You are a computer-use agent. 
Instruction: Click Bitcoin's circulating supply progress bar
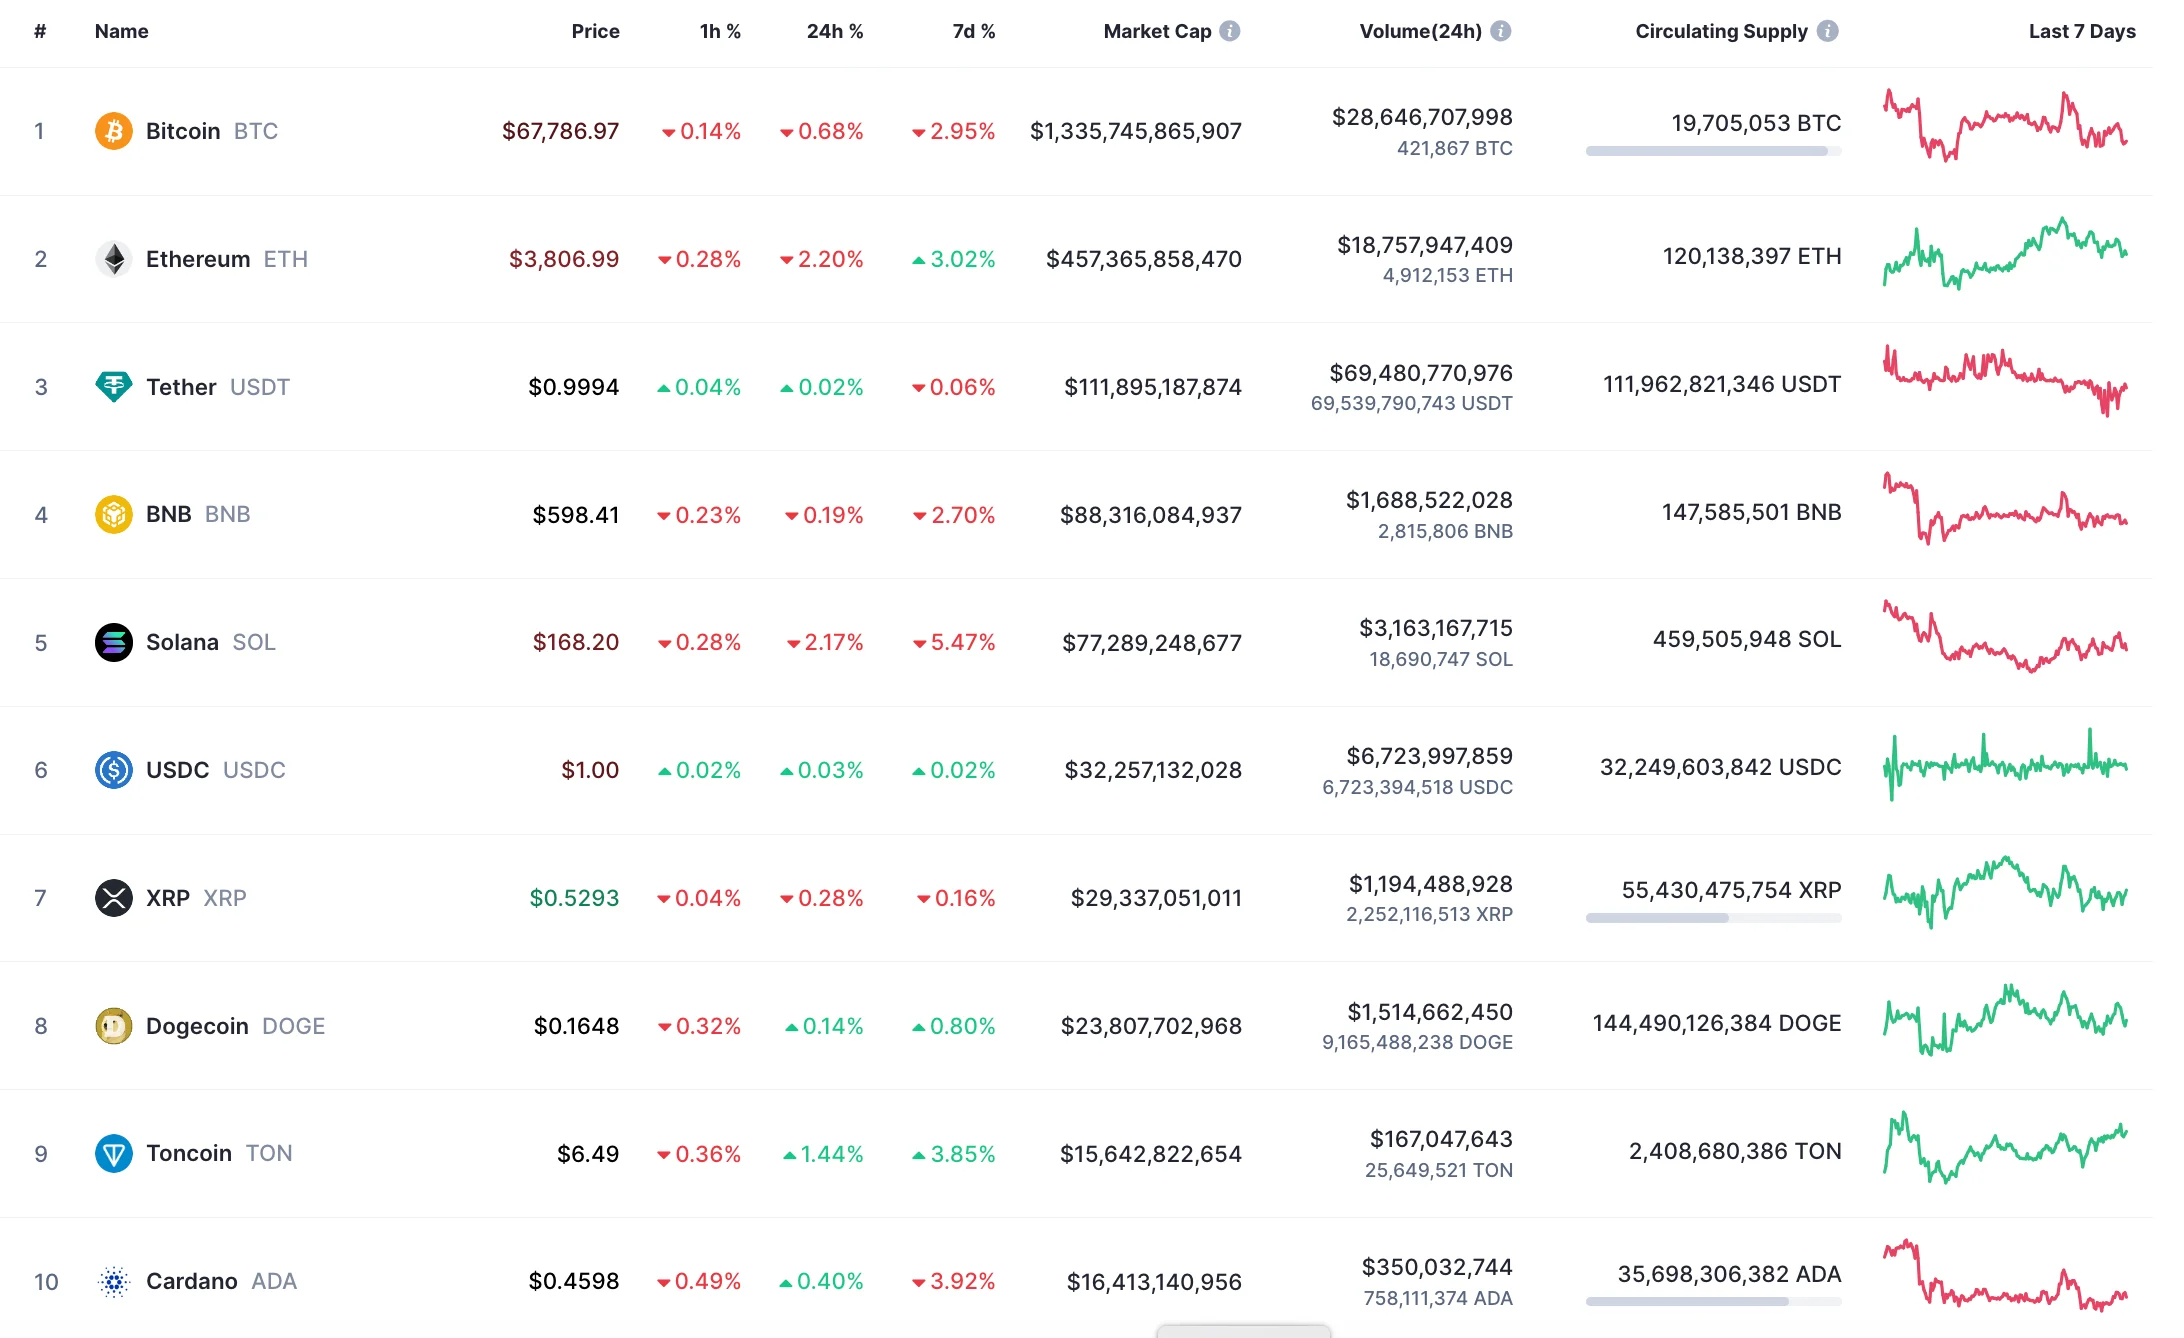[x=1712, y=151]
